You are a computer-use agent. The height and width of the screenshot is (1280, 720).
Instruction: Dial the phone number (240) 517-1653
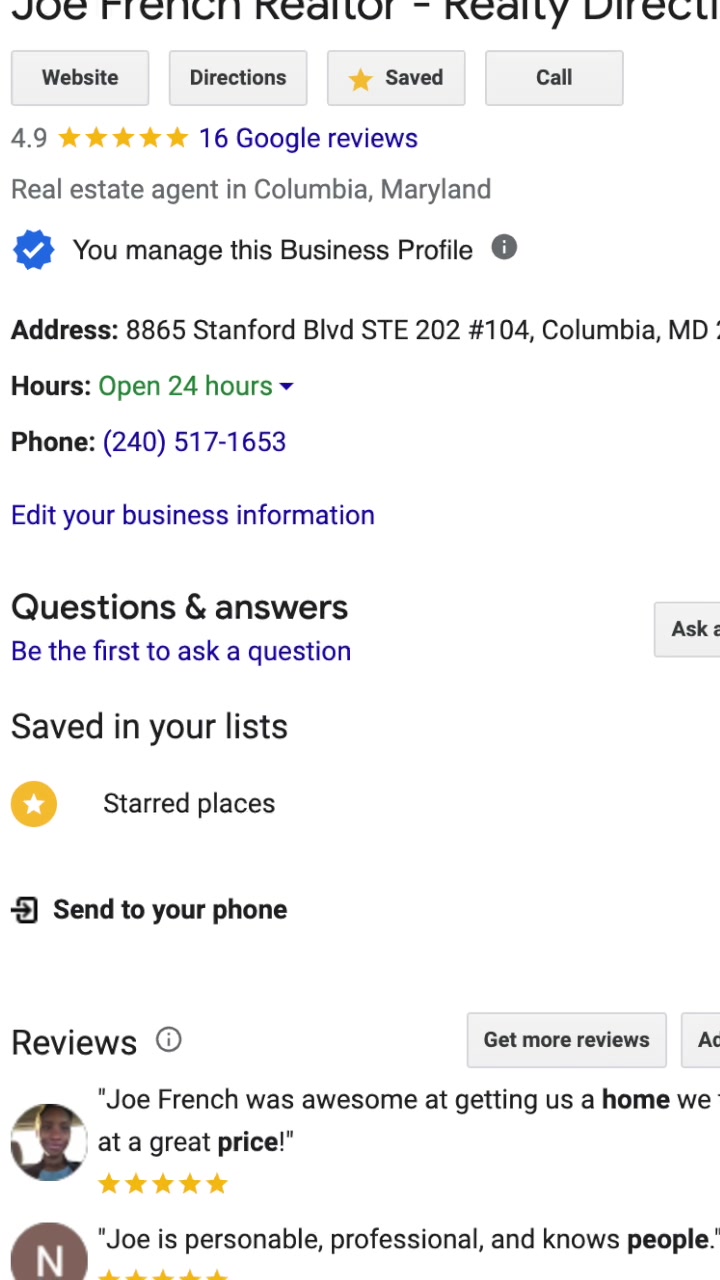[194, 442]
